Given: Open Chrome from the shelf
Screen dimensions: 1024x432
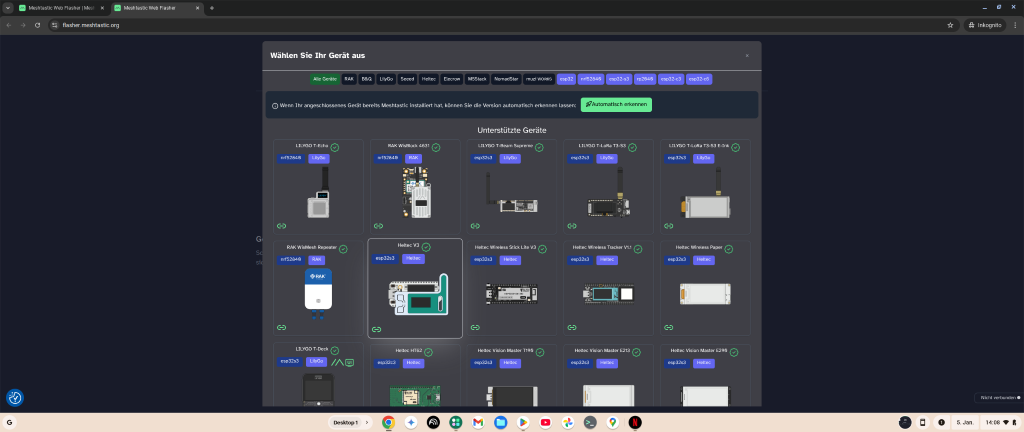Looking at the screenshot, I should pyautogui.click(x=388, y=422).
